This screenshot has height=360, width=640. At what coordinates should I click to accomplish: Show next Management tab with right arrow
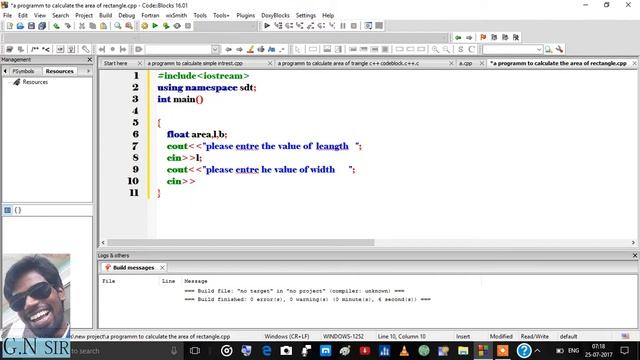coord(88,71)
